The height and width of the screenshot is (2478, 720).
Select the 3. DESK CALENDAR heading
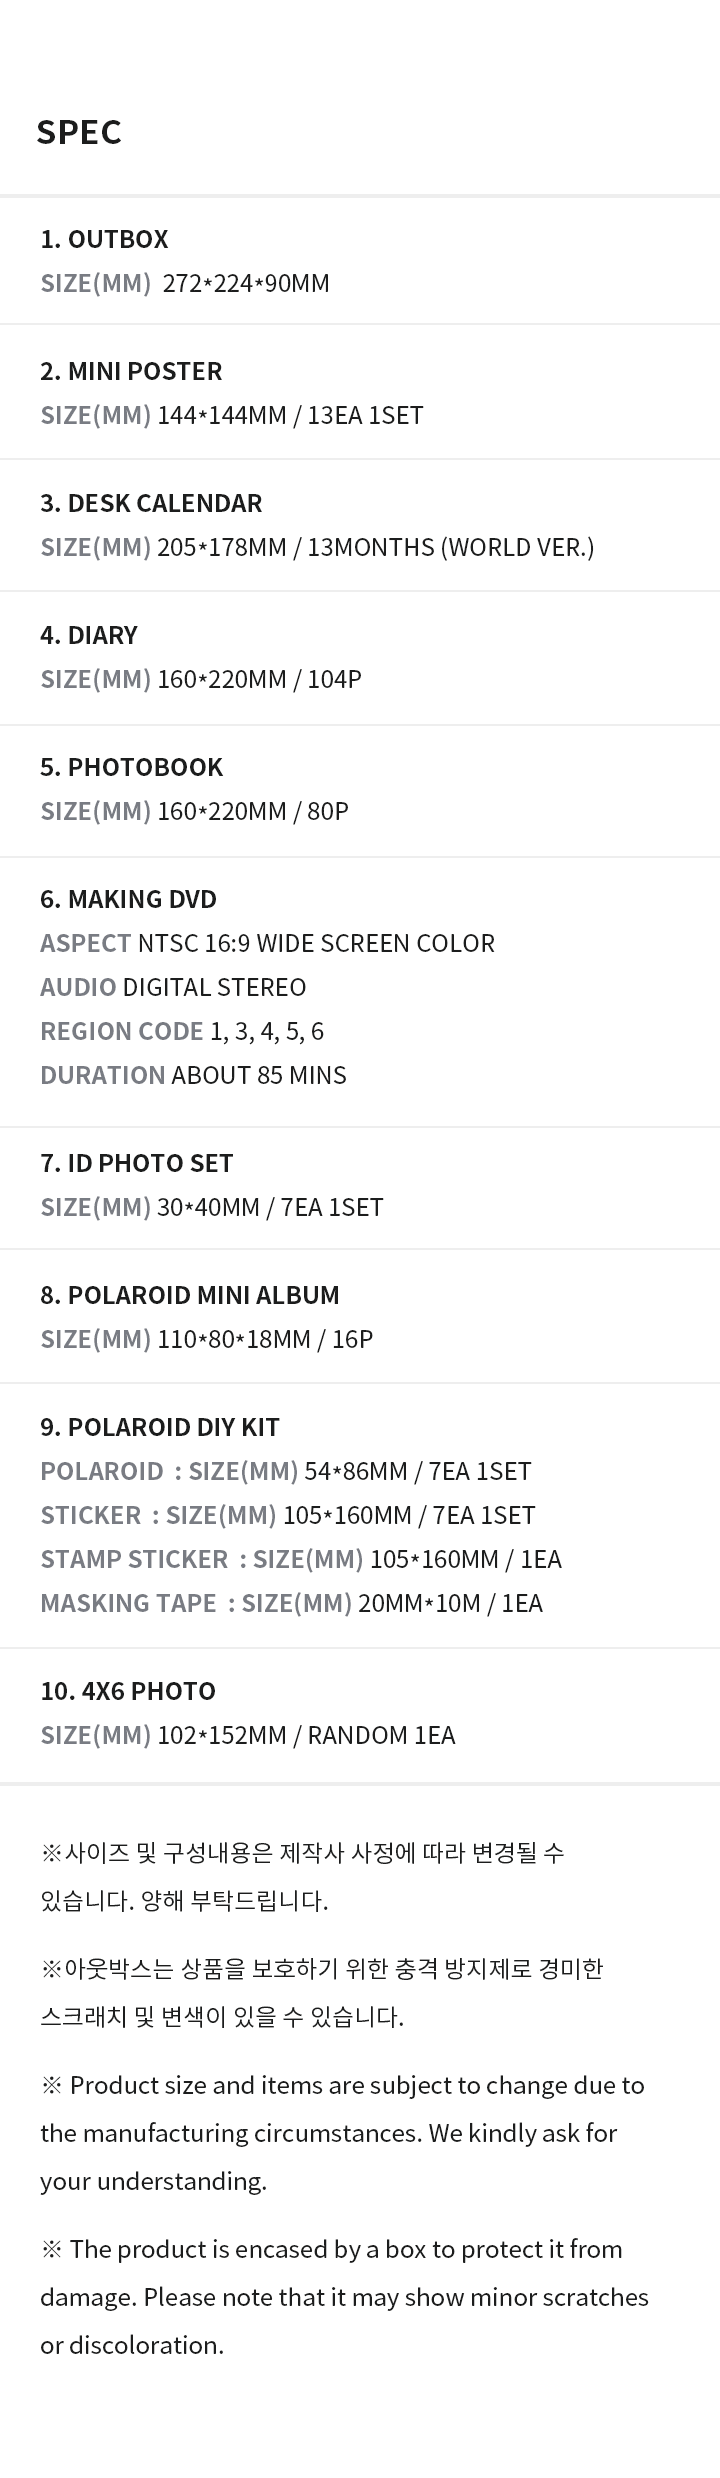click(151, 503)
